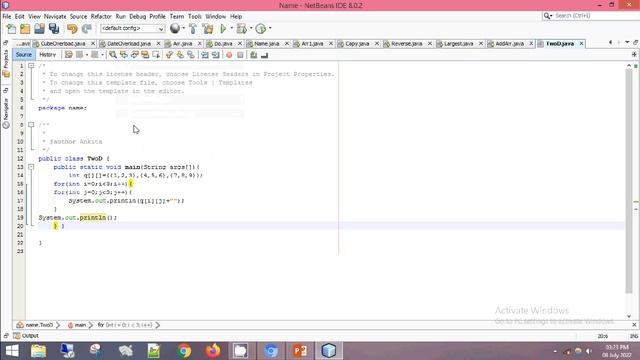The width and height of the screenshot is (640, 360).
Task: Open the File menu
Action: pyautogui.click(x=7, y=16)
